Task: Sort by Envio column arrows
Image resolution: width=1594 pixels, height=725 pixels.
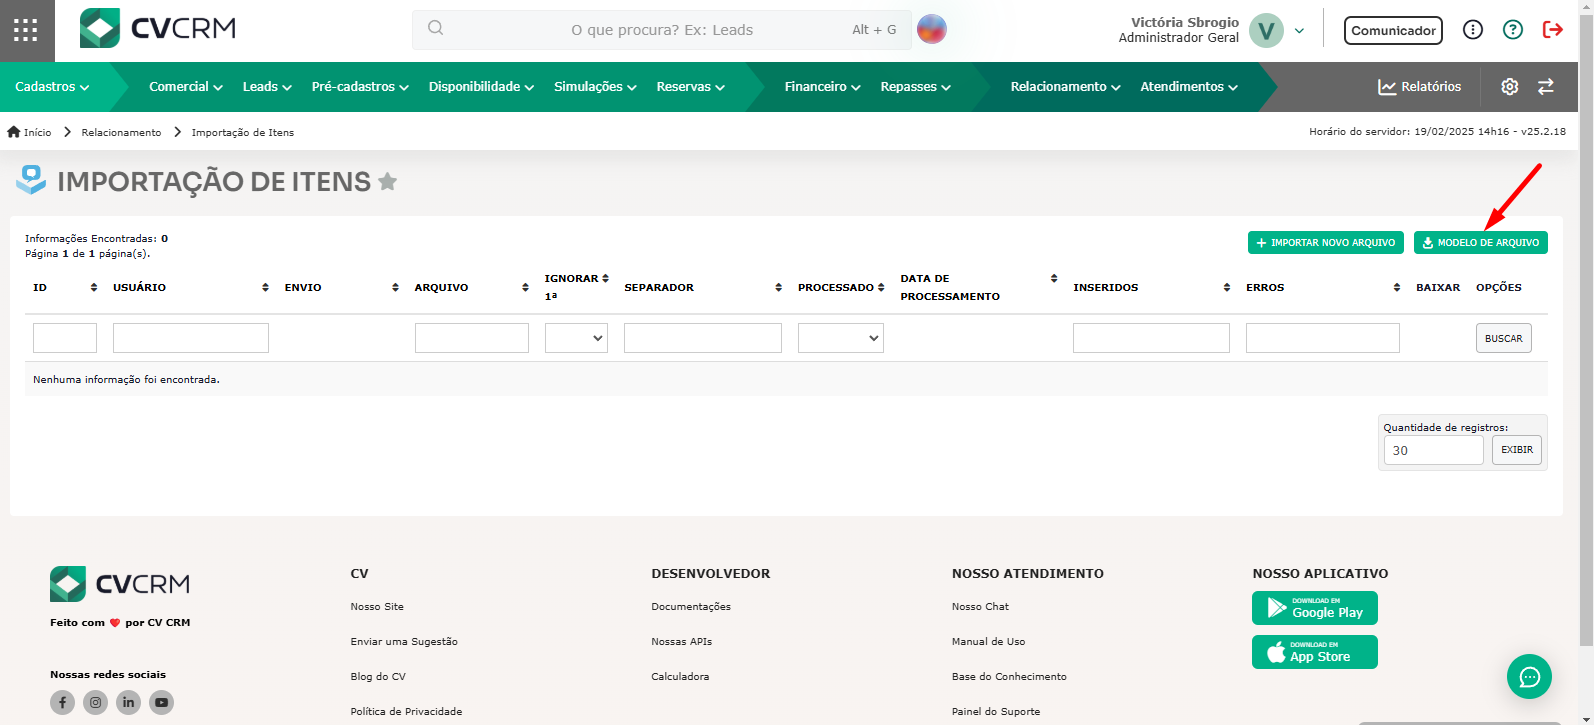Action: coord(395,287)
